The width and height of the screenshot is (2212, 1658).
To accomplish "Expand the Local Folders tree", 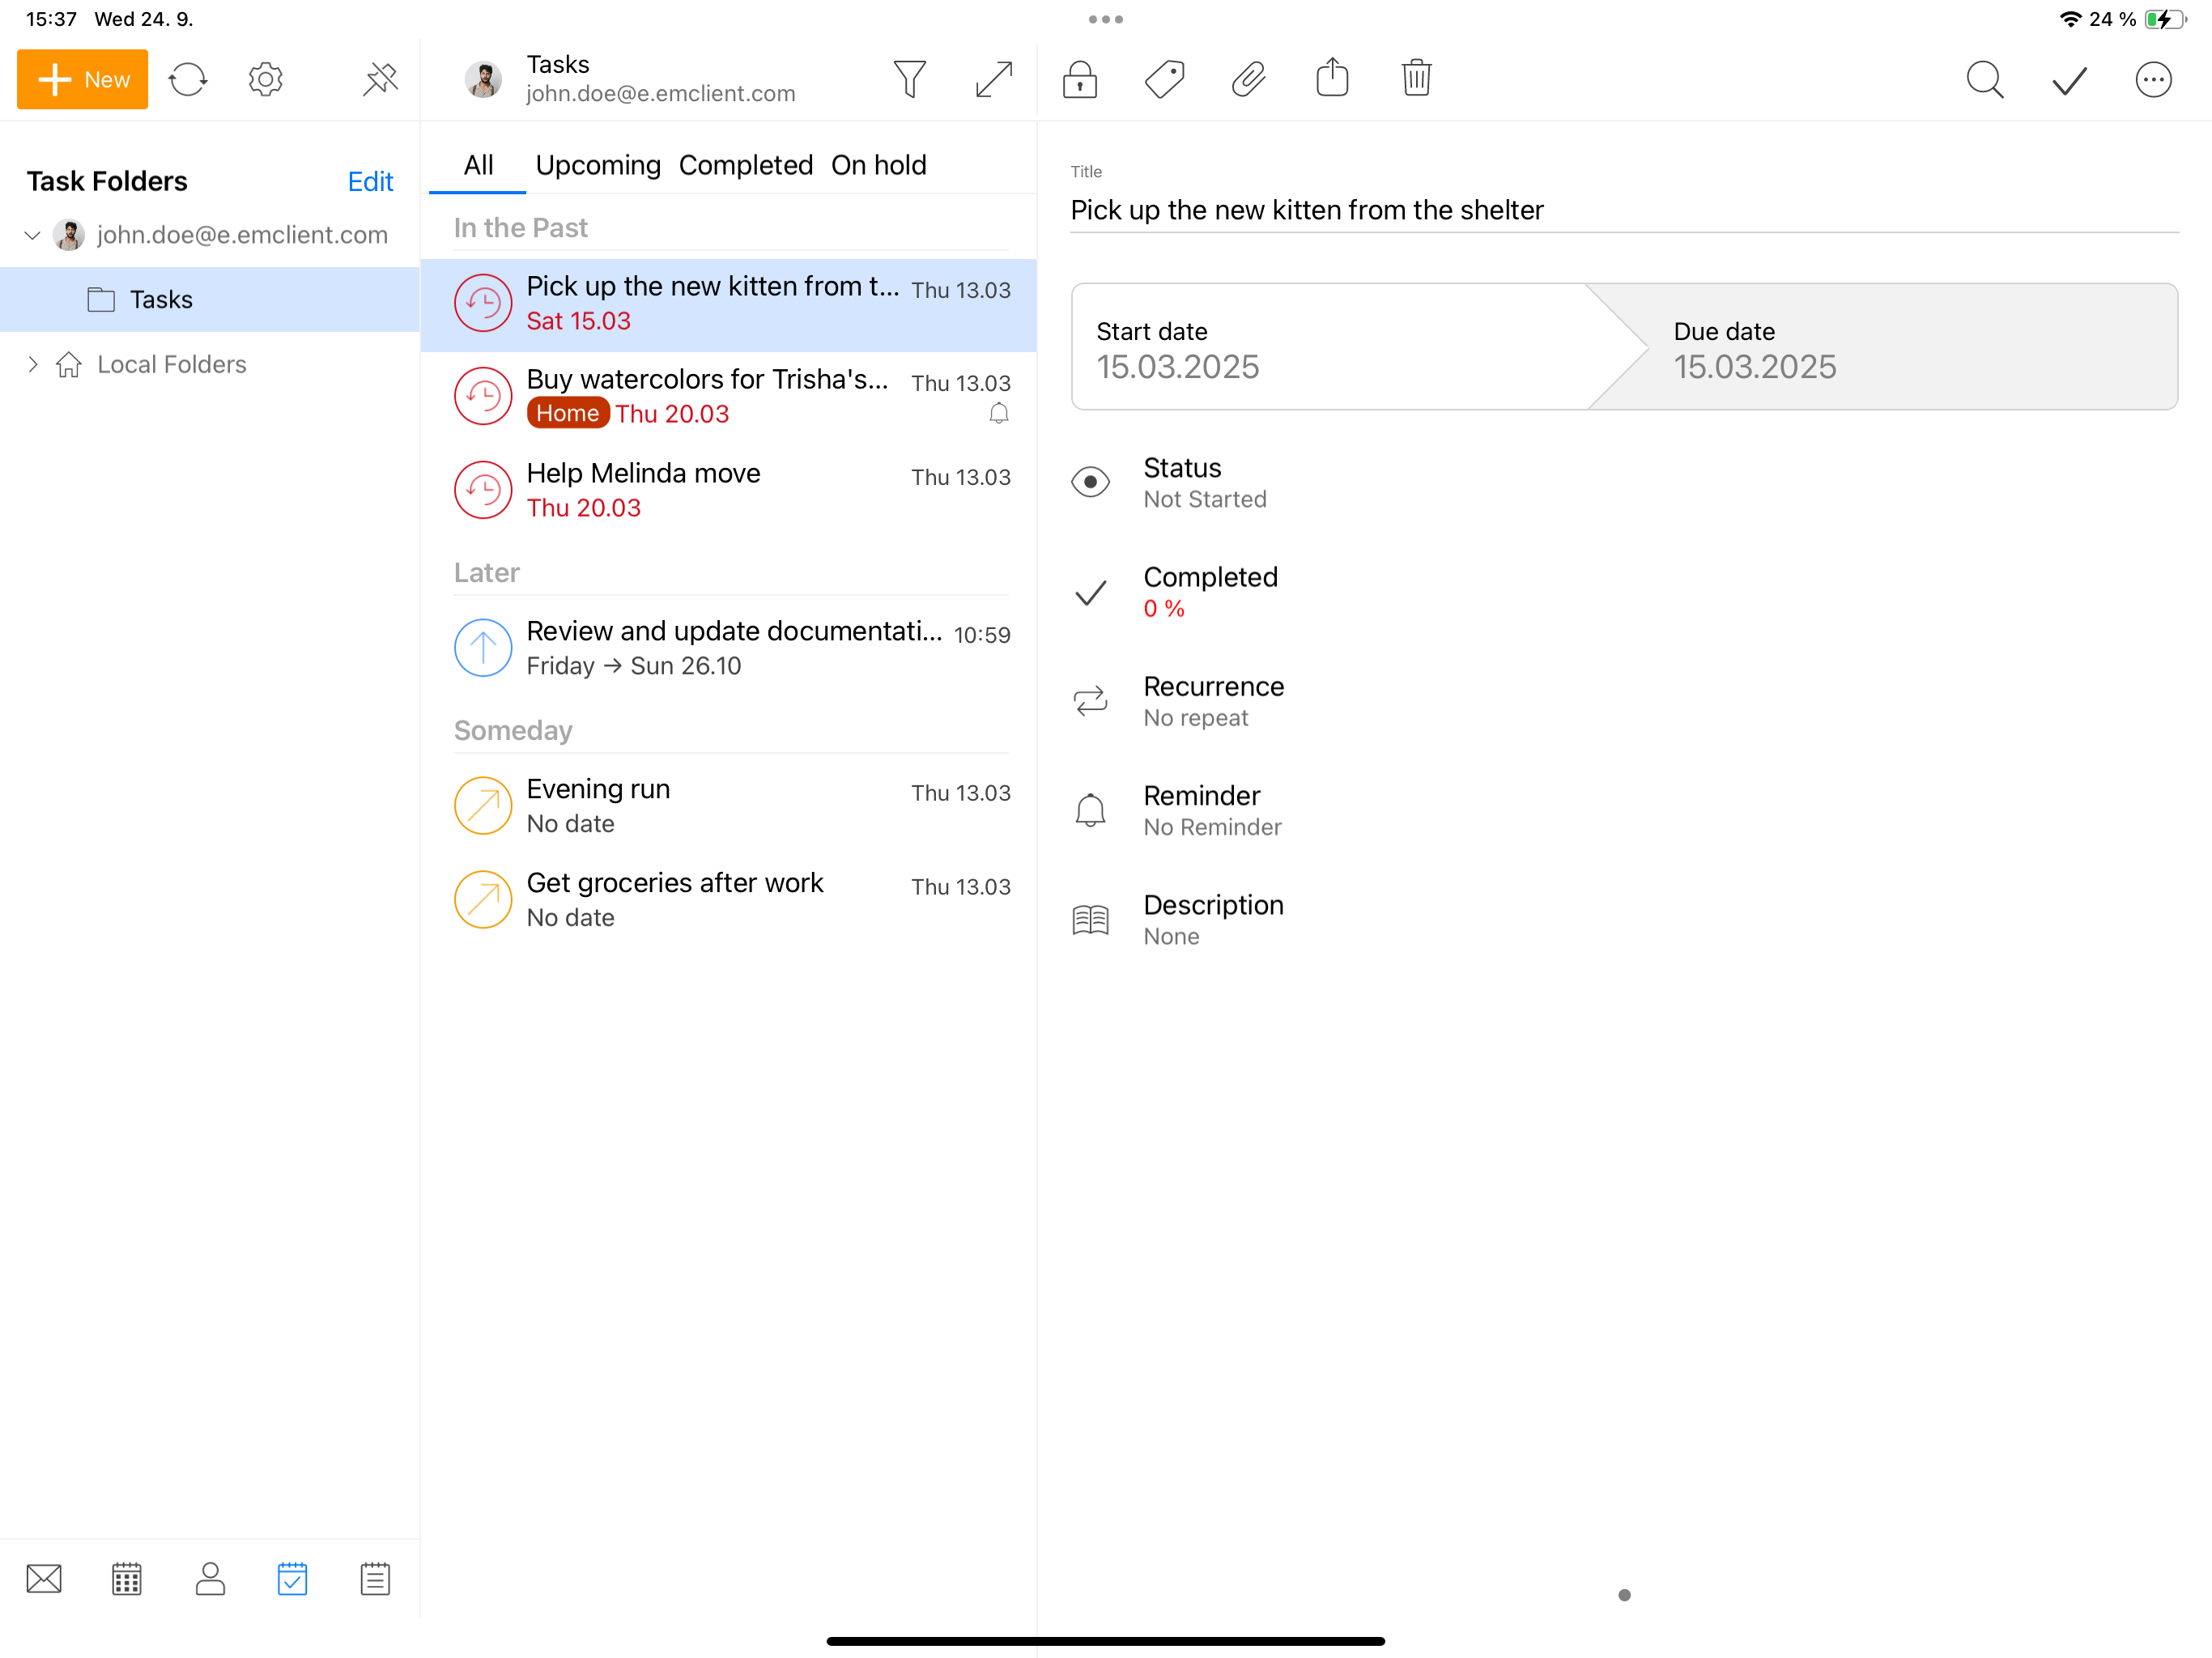I will pos(32,364).
